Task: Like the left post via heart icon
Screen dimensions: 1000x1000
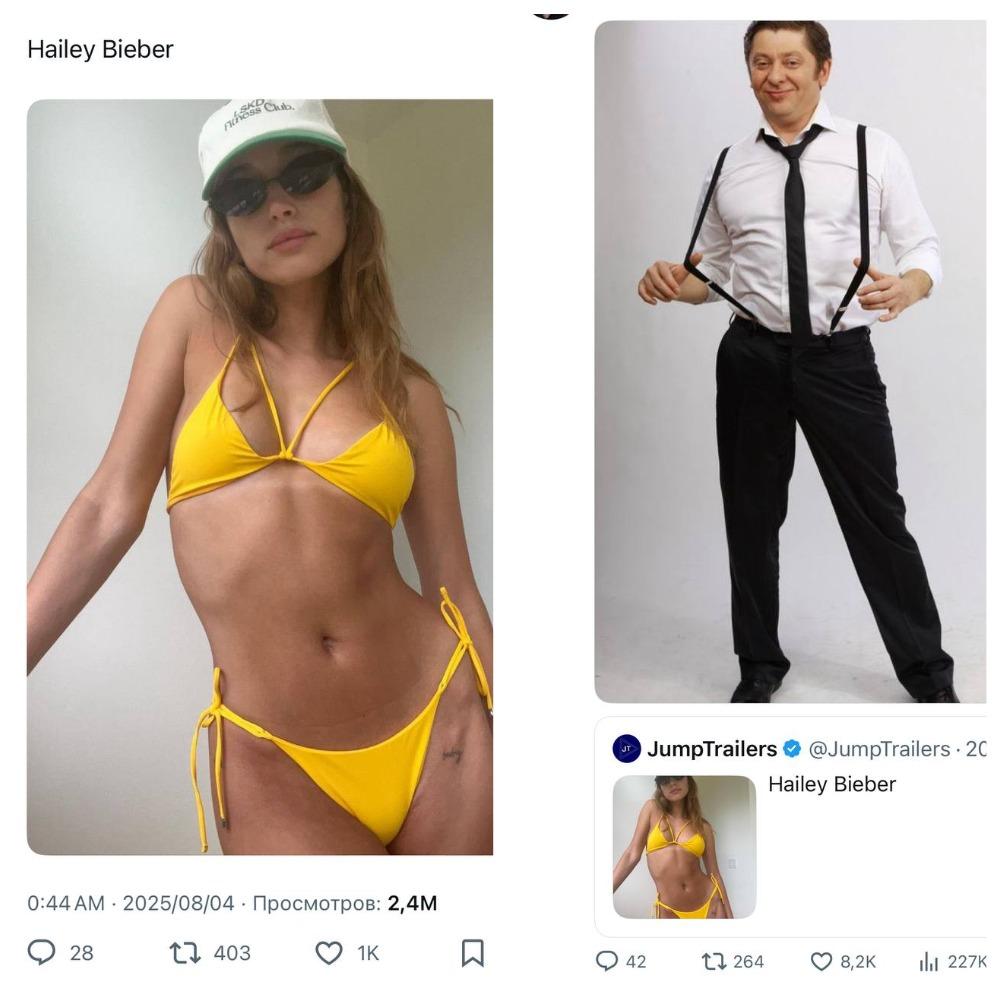Action: (x=329, y=952)
